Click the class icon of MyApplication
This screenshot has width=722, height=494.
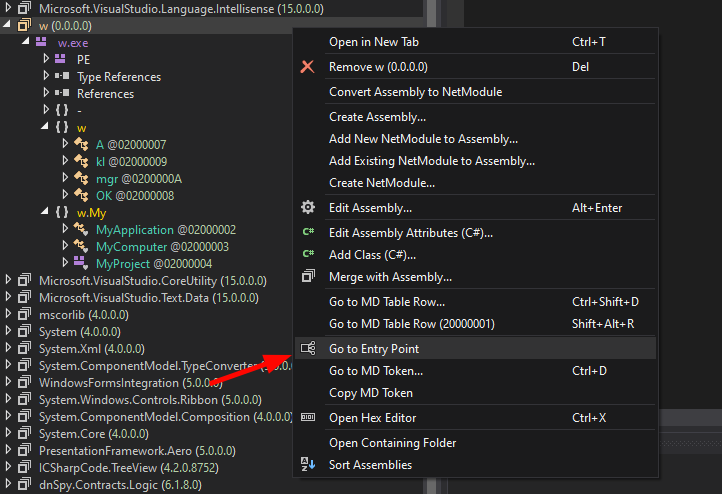click(x=81, y=229)
